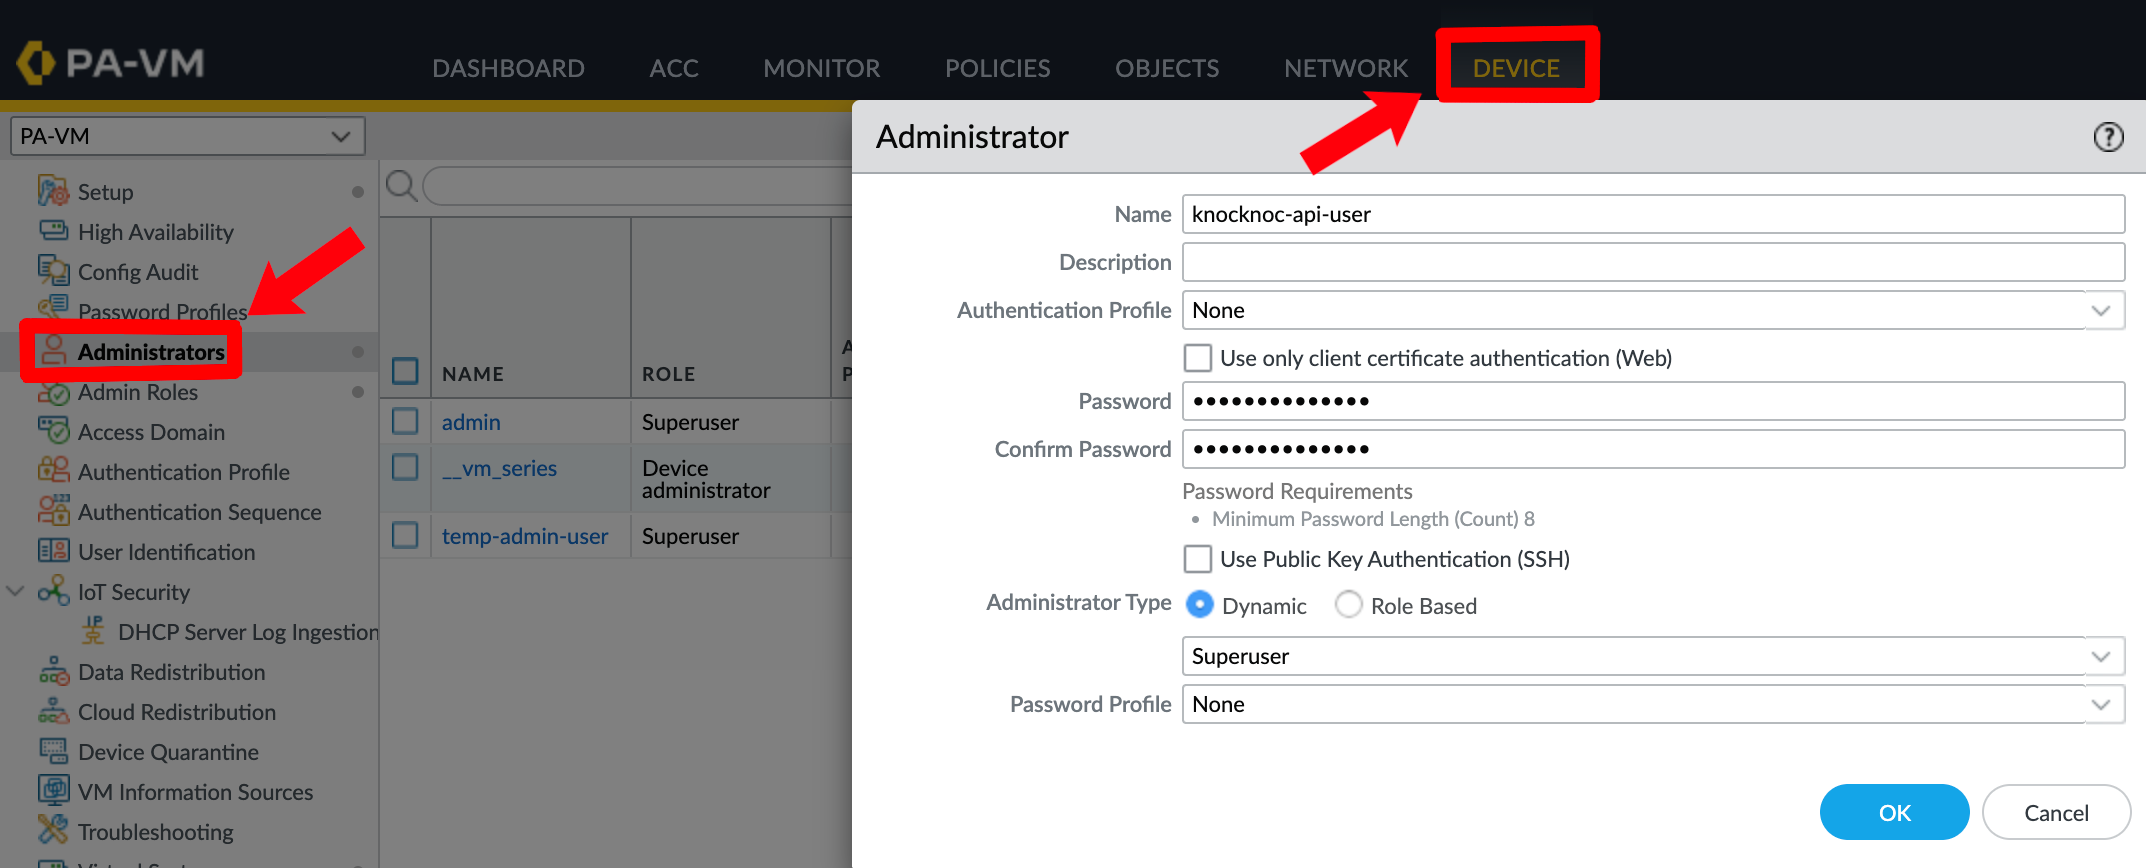Click the Setup gear icon in sidebar
Viewport: 2146px width, 868px height.
(53, 190)
